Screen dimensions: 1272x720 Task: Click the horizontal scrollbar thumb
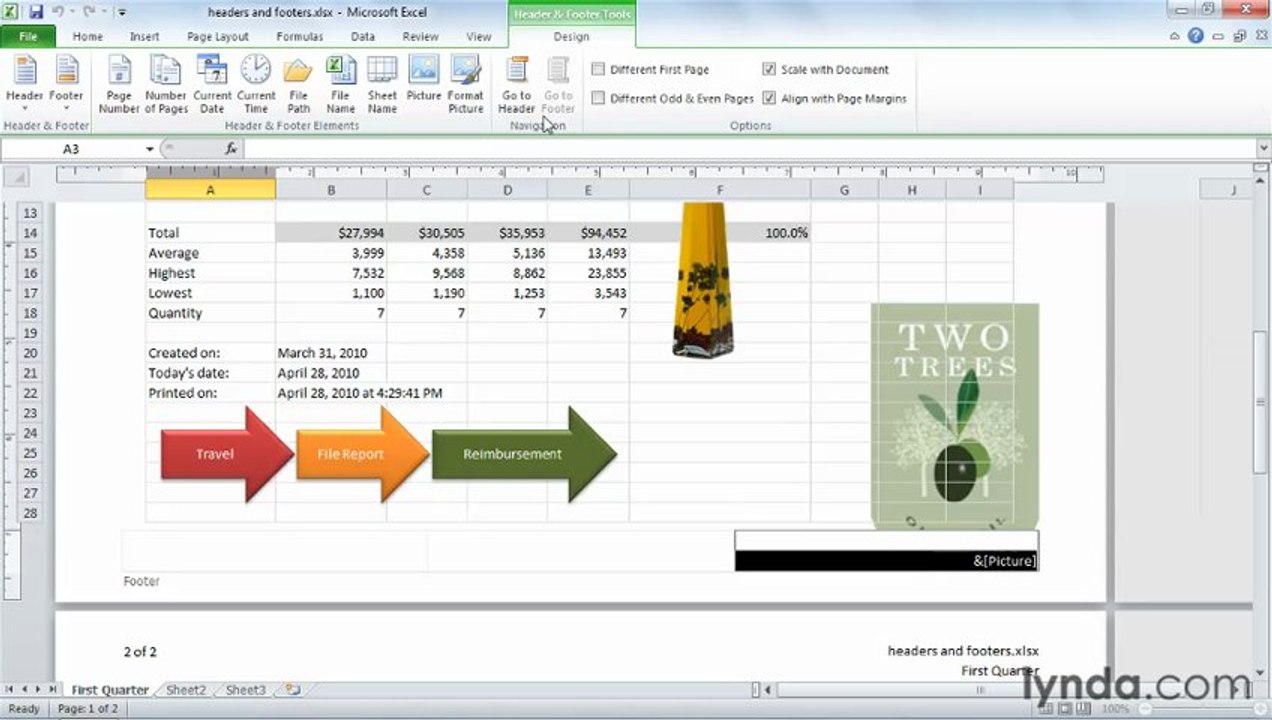click(979, 690)
